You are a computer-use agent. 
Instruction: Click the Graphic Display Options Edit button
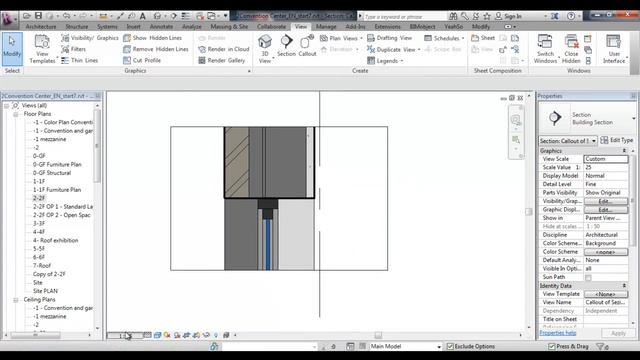click(606, 210)
